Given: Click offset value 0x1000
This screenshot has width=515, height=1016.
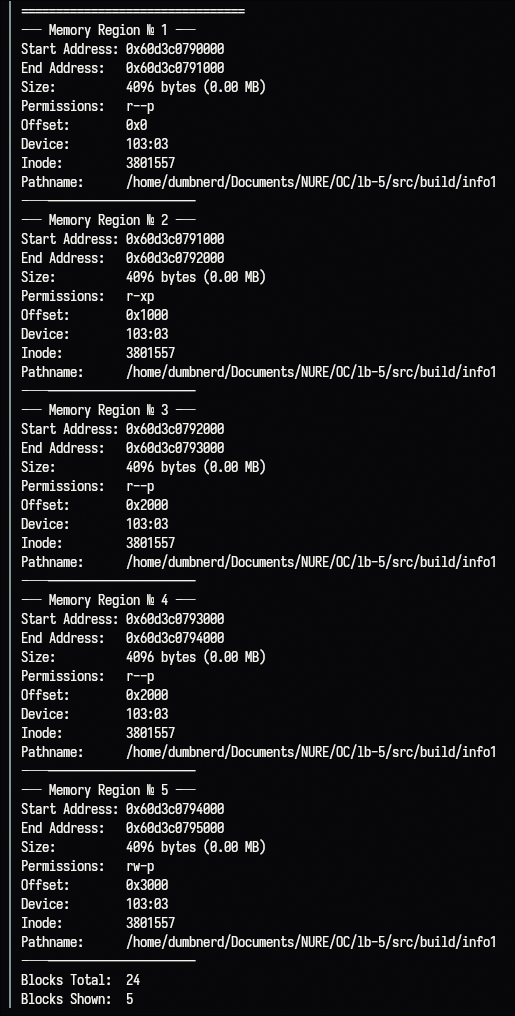Looking at the screenshot, I should tap(147, 315).
